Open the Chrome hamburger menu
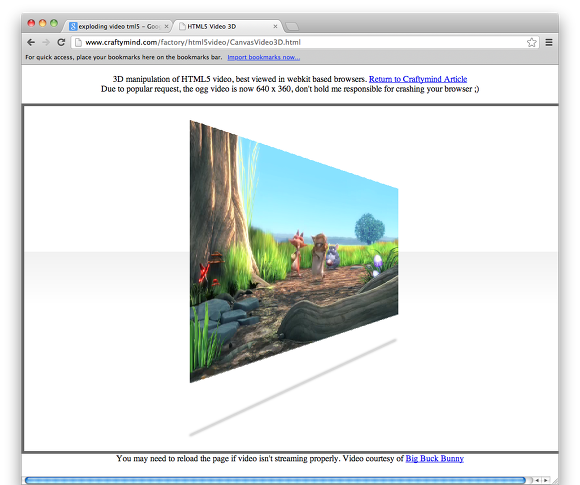The image size is (580, 485). tap(549, 43)
